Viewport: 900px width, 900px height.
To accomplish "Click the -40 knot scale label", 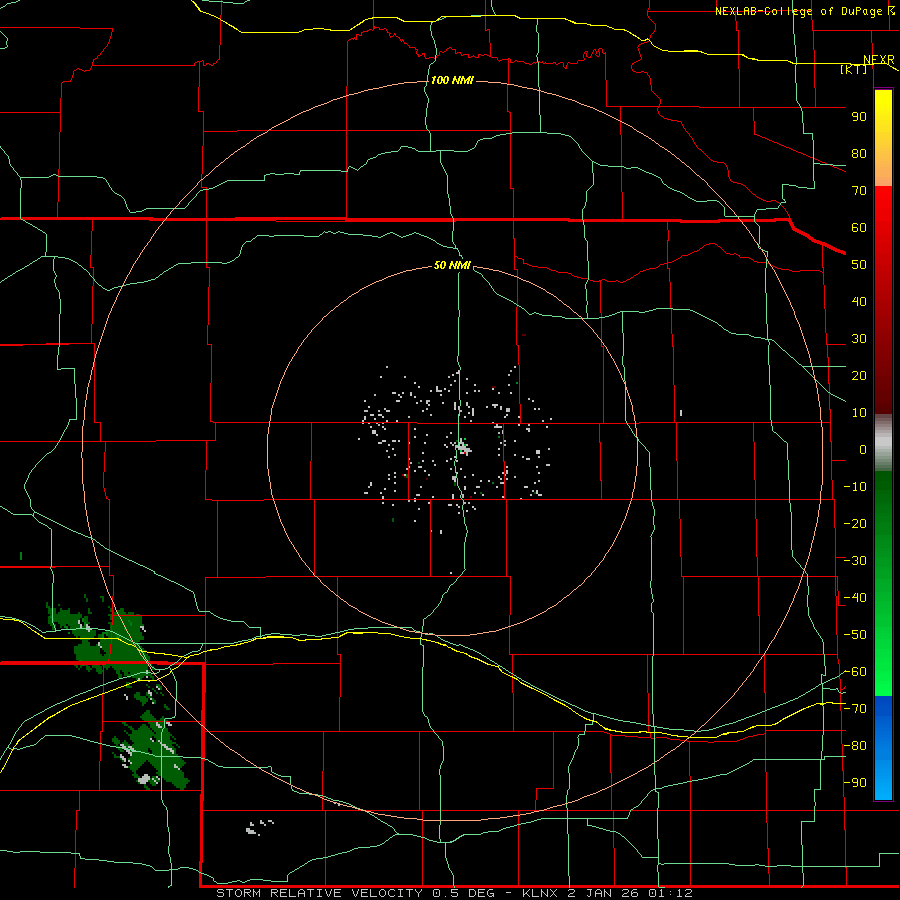I will click(x=855, y=598).
